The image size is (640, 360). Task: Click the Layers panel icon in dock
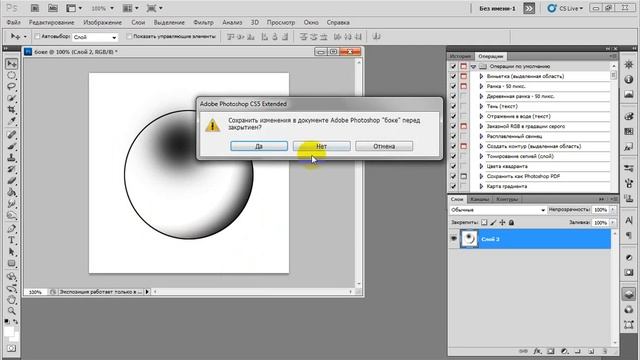(629, 294)
